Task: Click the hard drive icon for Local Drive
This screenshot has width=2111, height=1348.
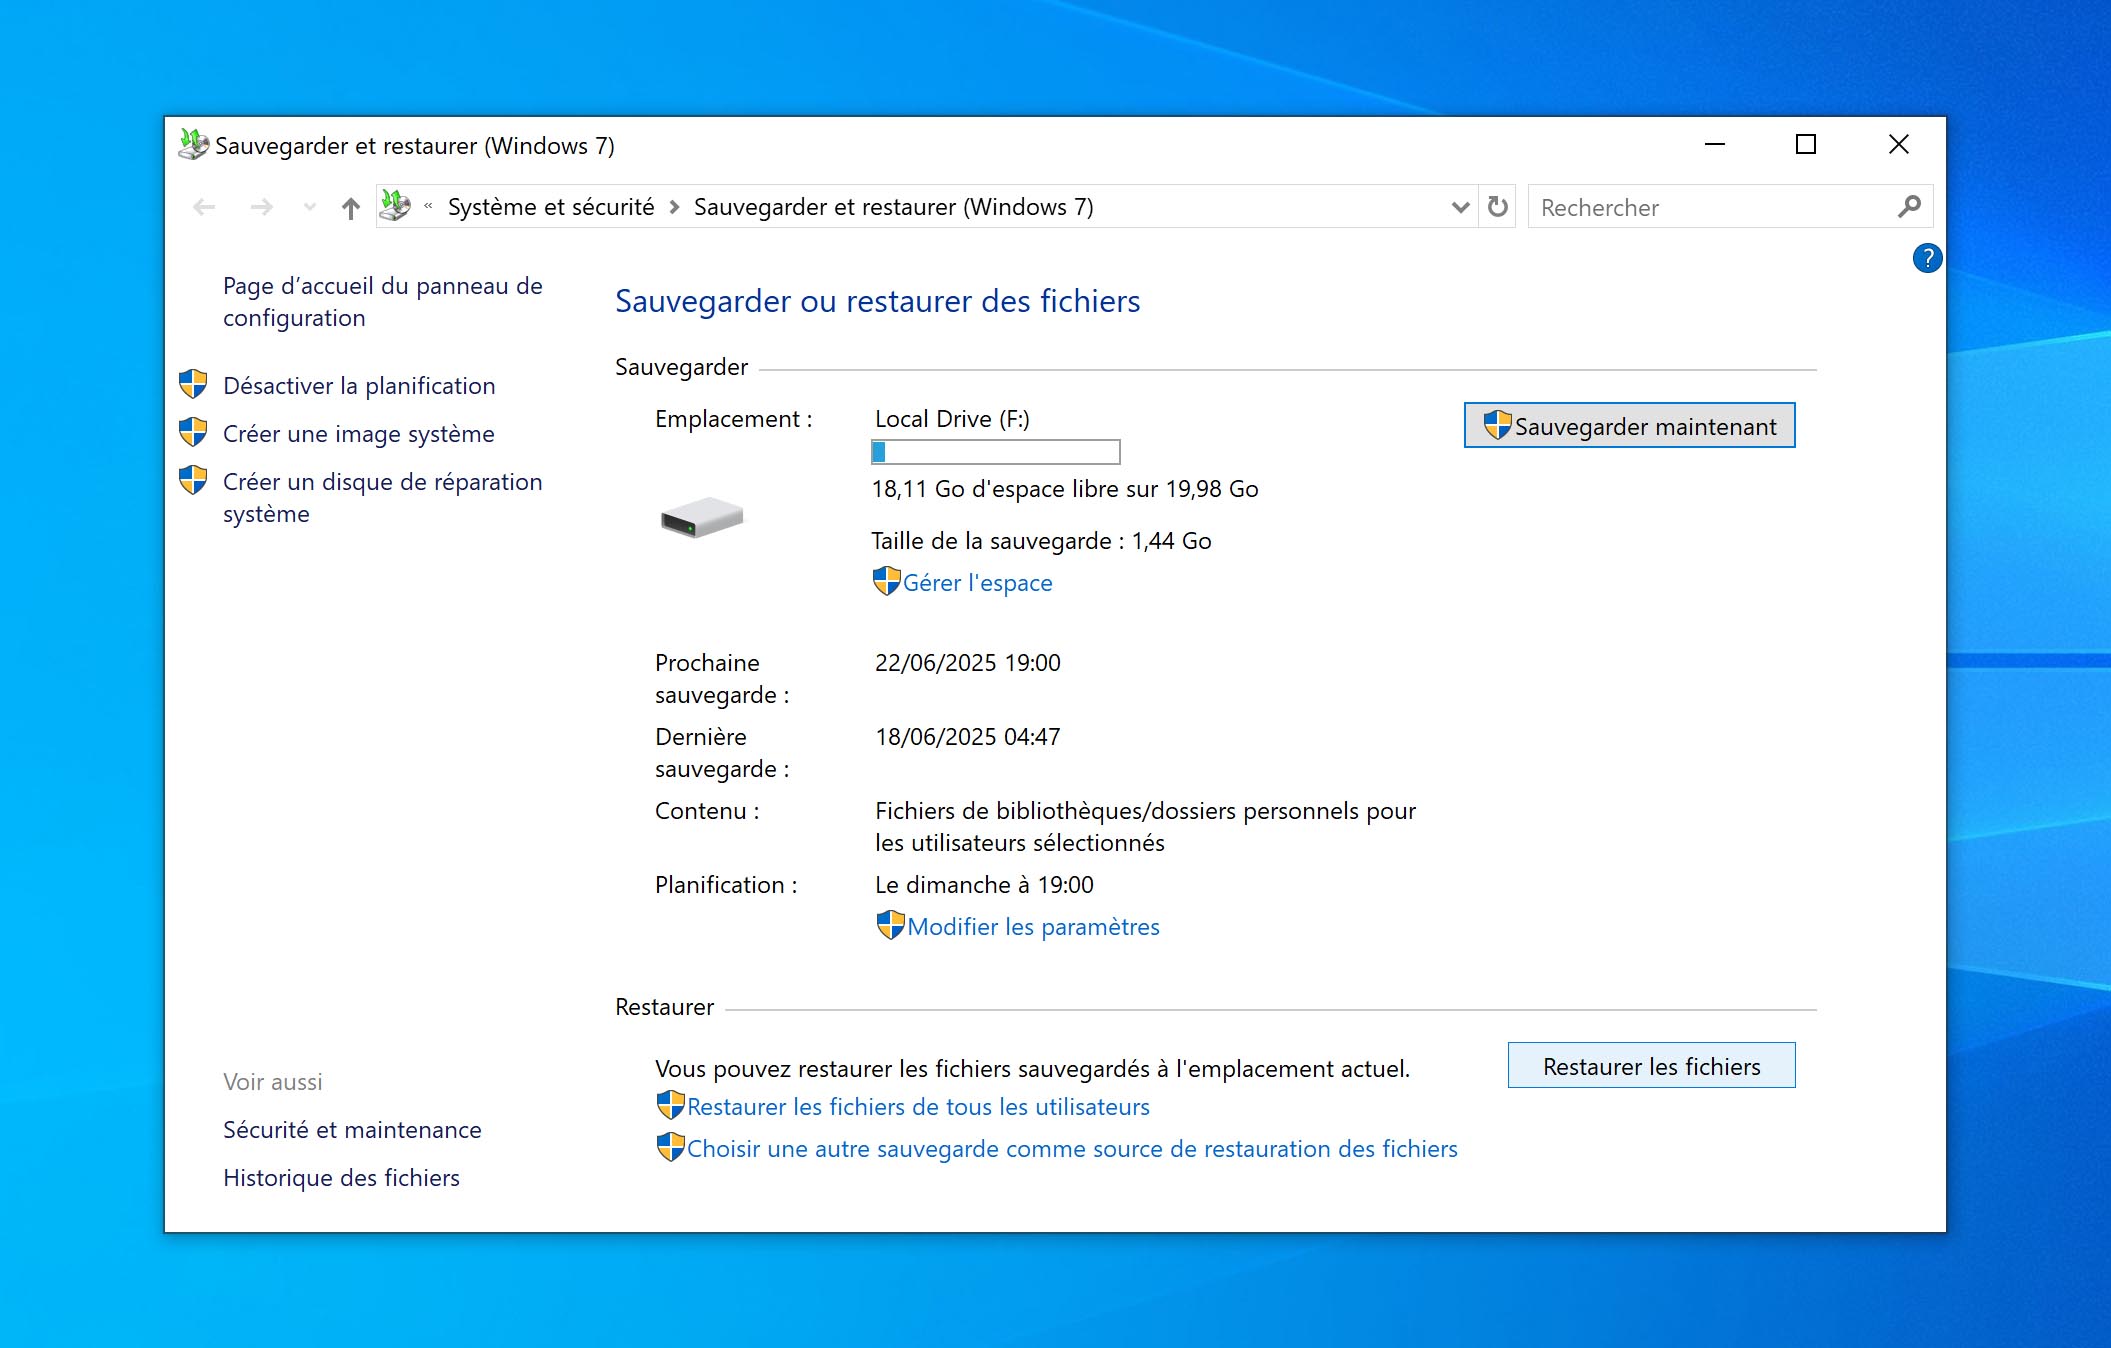Action: pyautogui.click(x=702, y=517)
